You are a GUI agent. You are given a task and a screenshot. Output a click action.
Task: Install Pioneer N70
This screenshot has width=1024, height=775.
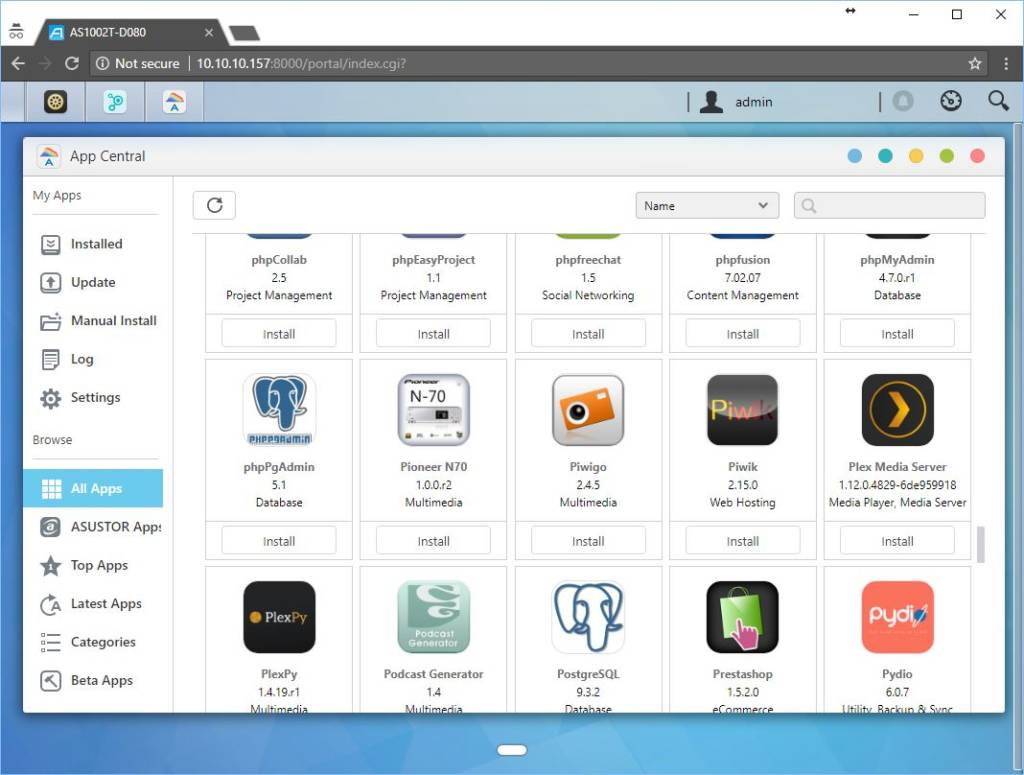click(x=434, y=541)
